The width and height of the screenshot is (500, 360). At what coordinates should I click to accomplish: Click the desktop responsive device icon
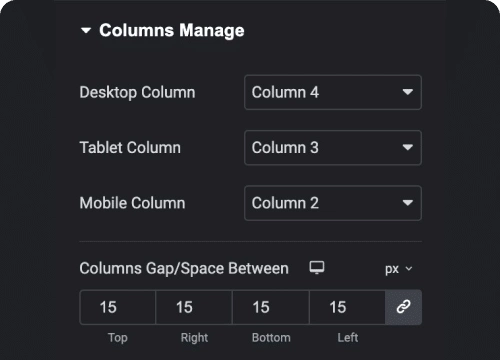(317, 268)
